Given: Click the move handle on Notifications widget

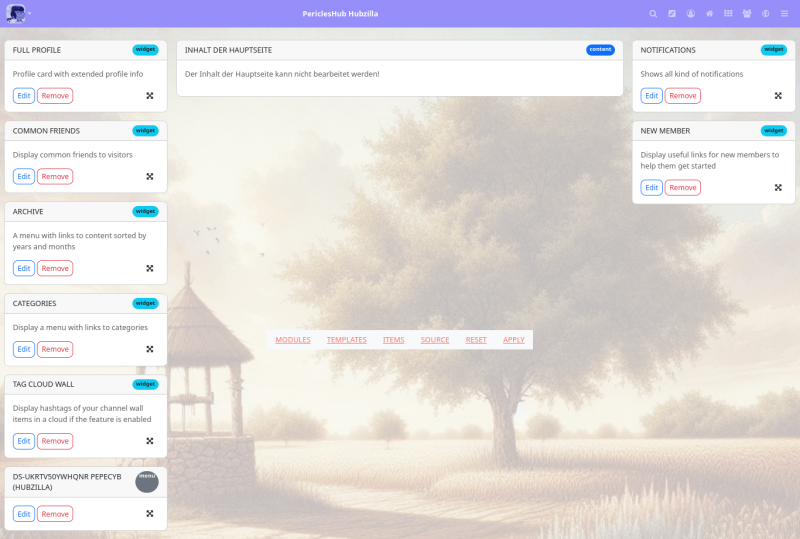Looking at the screenshot, I should (x=778, y=96).
